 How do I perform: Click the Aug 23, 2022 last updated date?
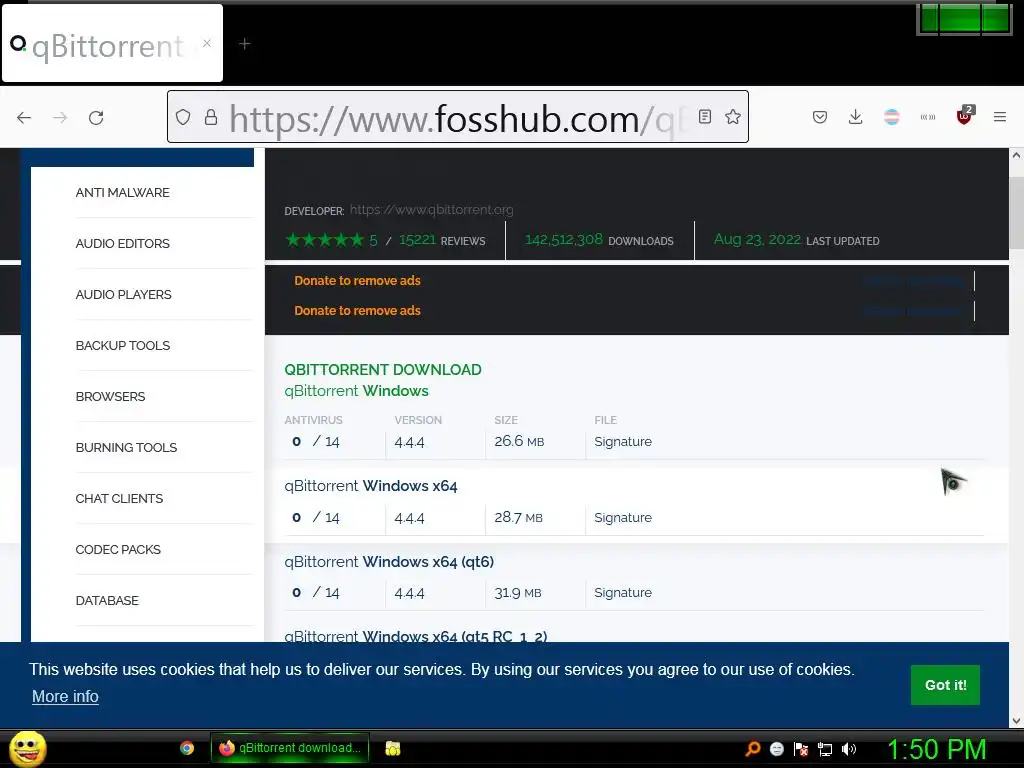point(758,240)
